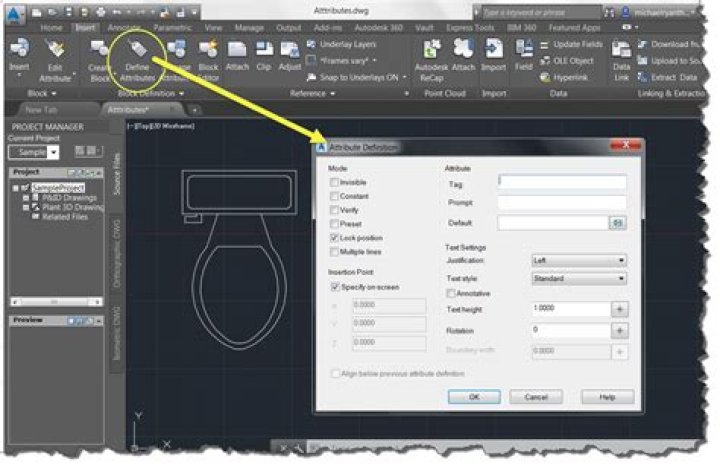Uncheck Specify on-screen checkbox

tap(335, 287)
